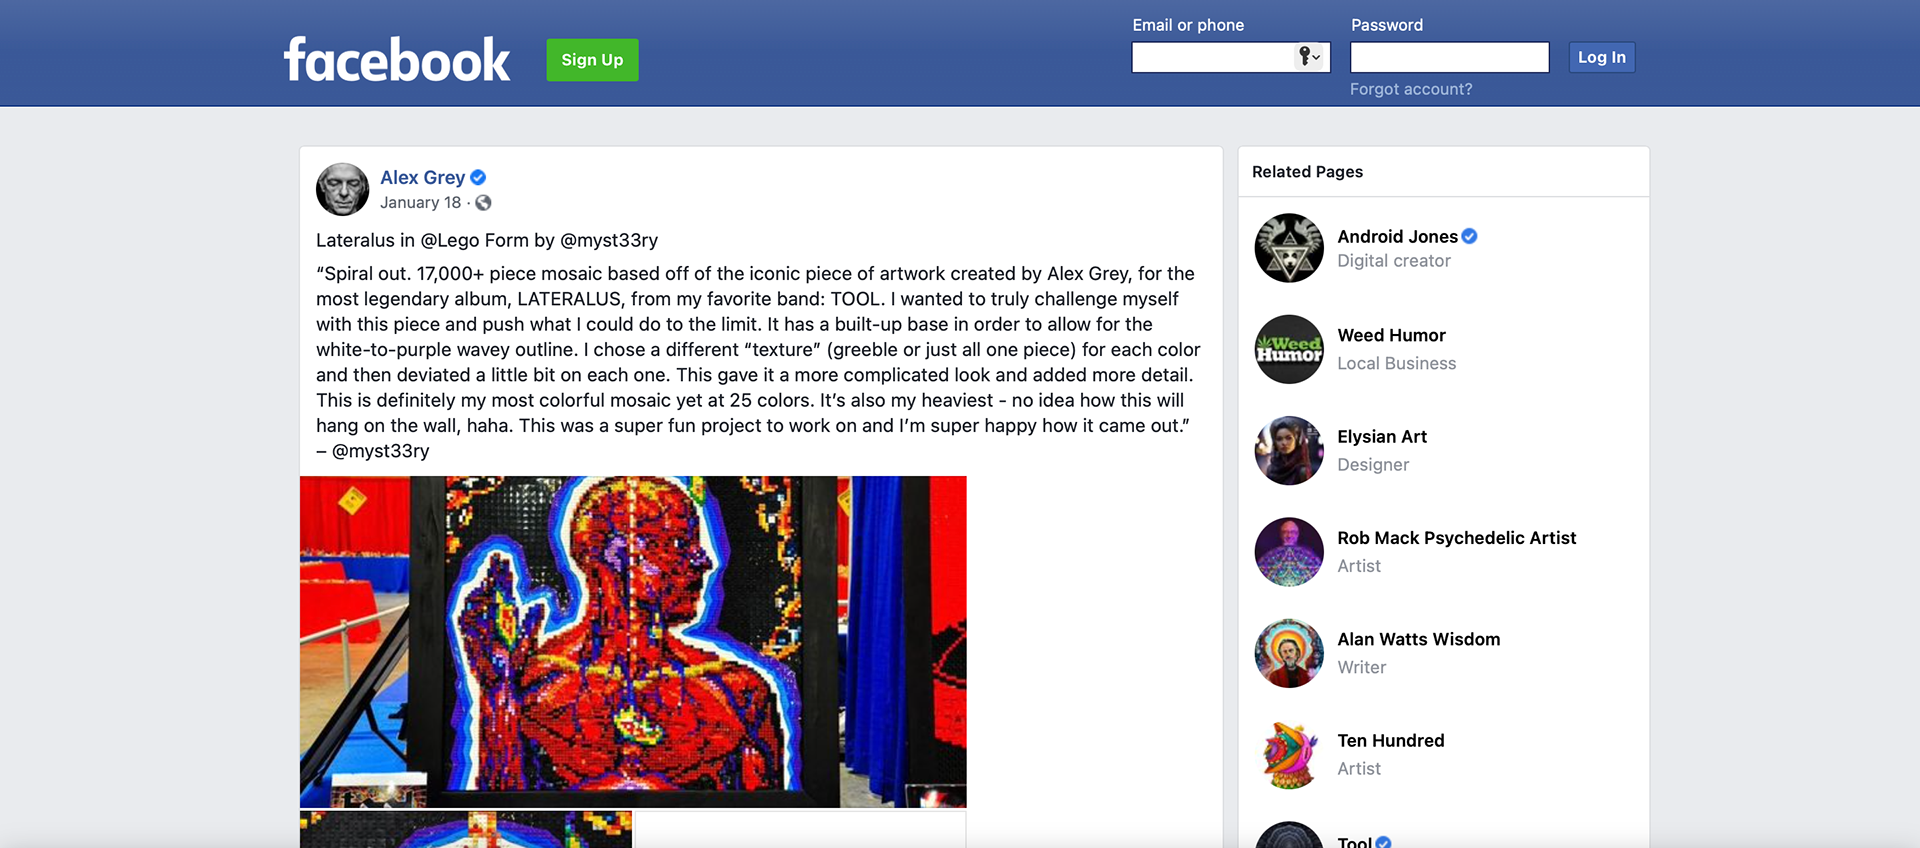Open the January 18 post timestamp
1920x848 pixels.
(420, 203)
